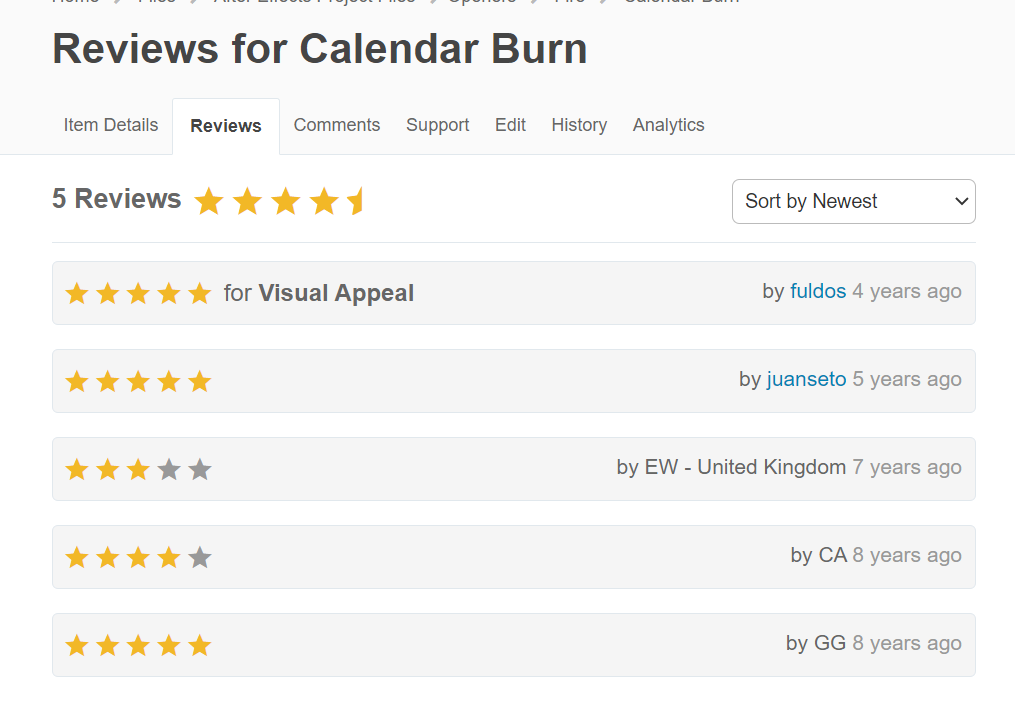The width and height of the screenshot is (1015, 715).
Task: Expand the Sort by Newest dropdown
Action: click(x=854, y=201)
